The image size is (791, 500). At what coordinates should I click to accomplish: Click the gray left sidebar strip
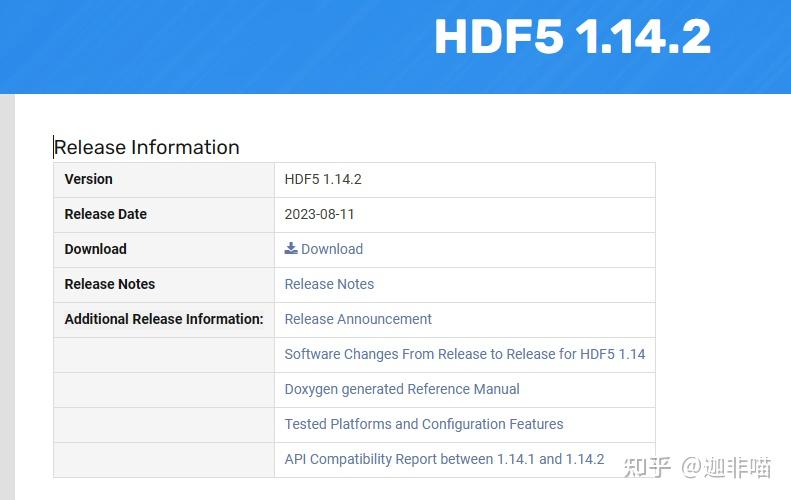click(7, 297)
